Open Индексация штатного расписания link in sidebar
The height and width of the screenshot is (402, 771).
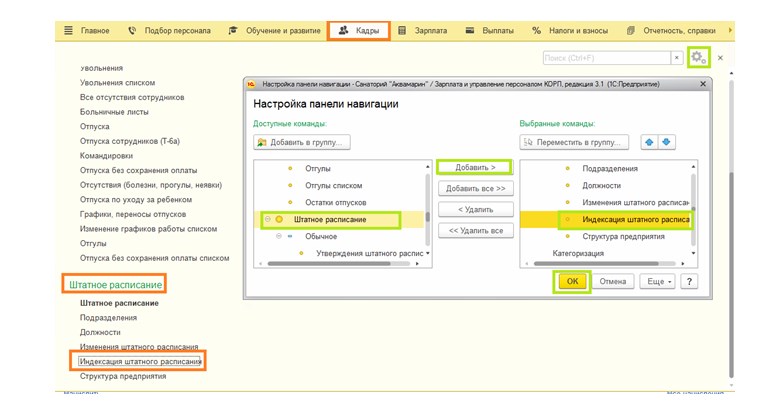(x=140, y=361)
